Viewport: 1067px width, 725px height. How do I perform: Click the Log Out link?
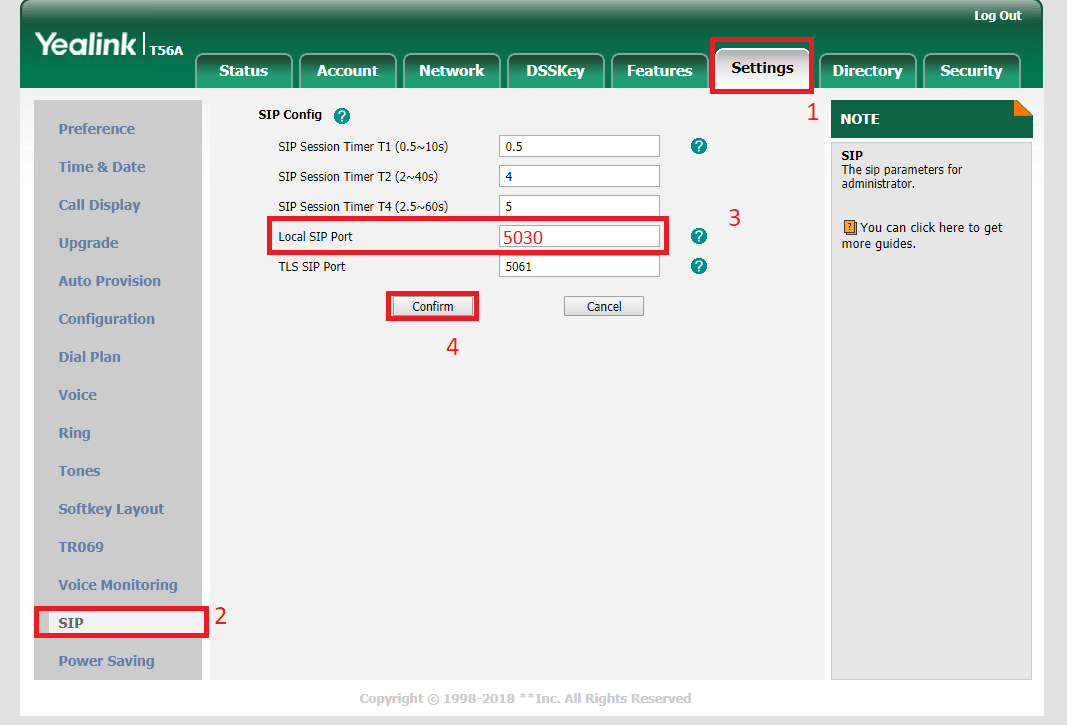point(998,16)
